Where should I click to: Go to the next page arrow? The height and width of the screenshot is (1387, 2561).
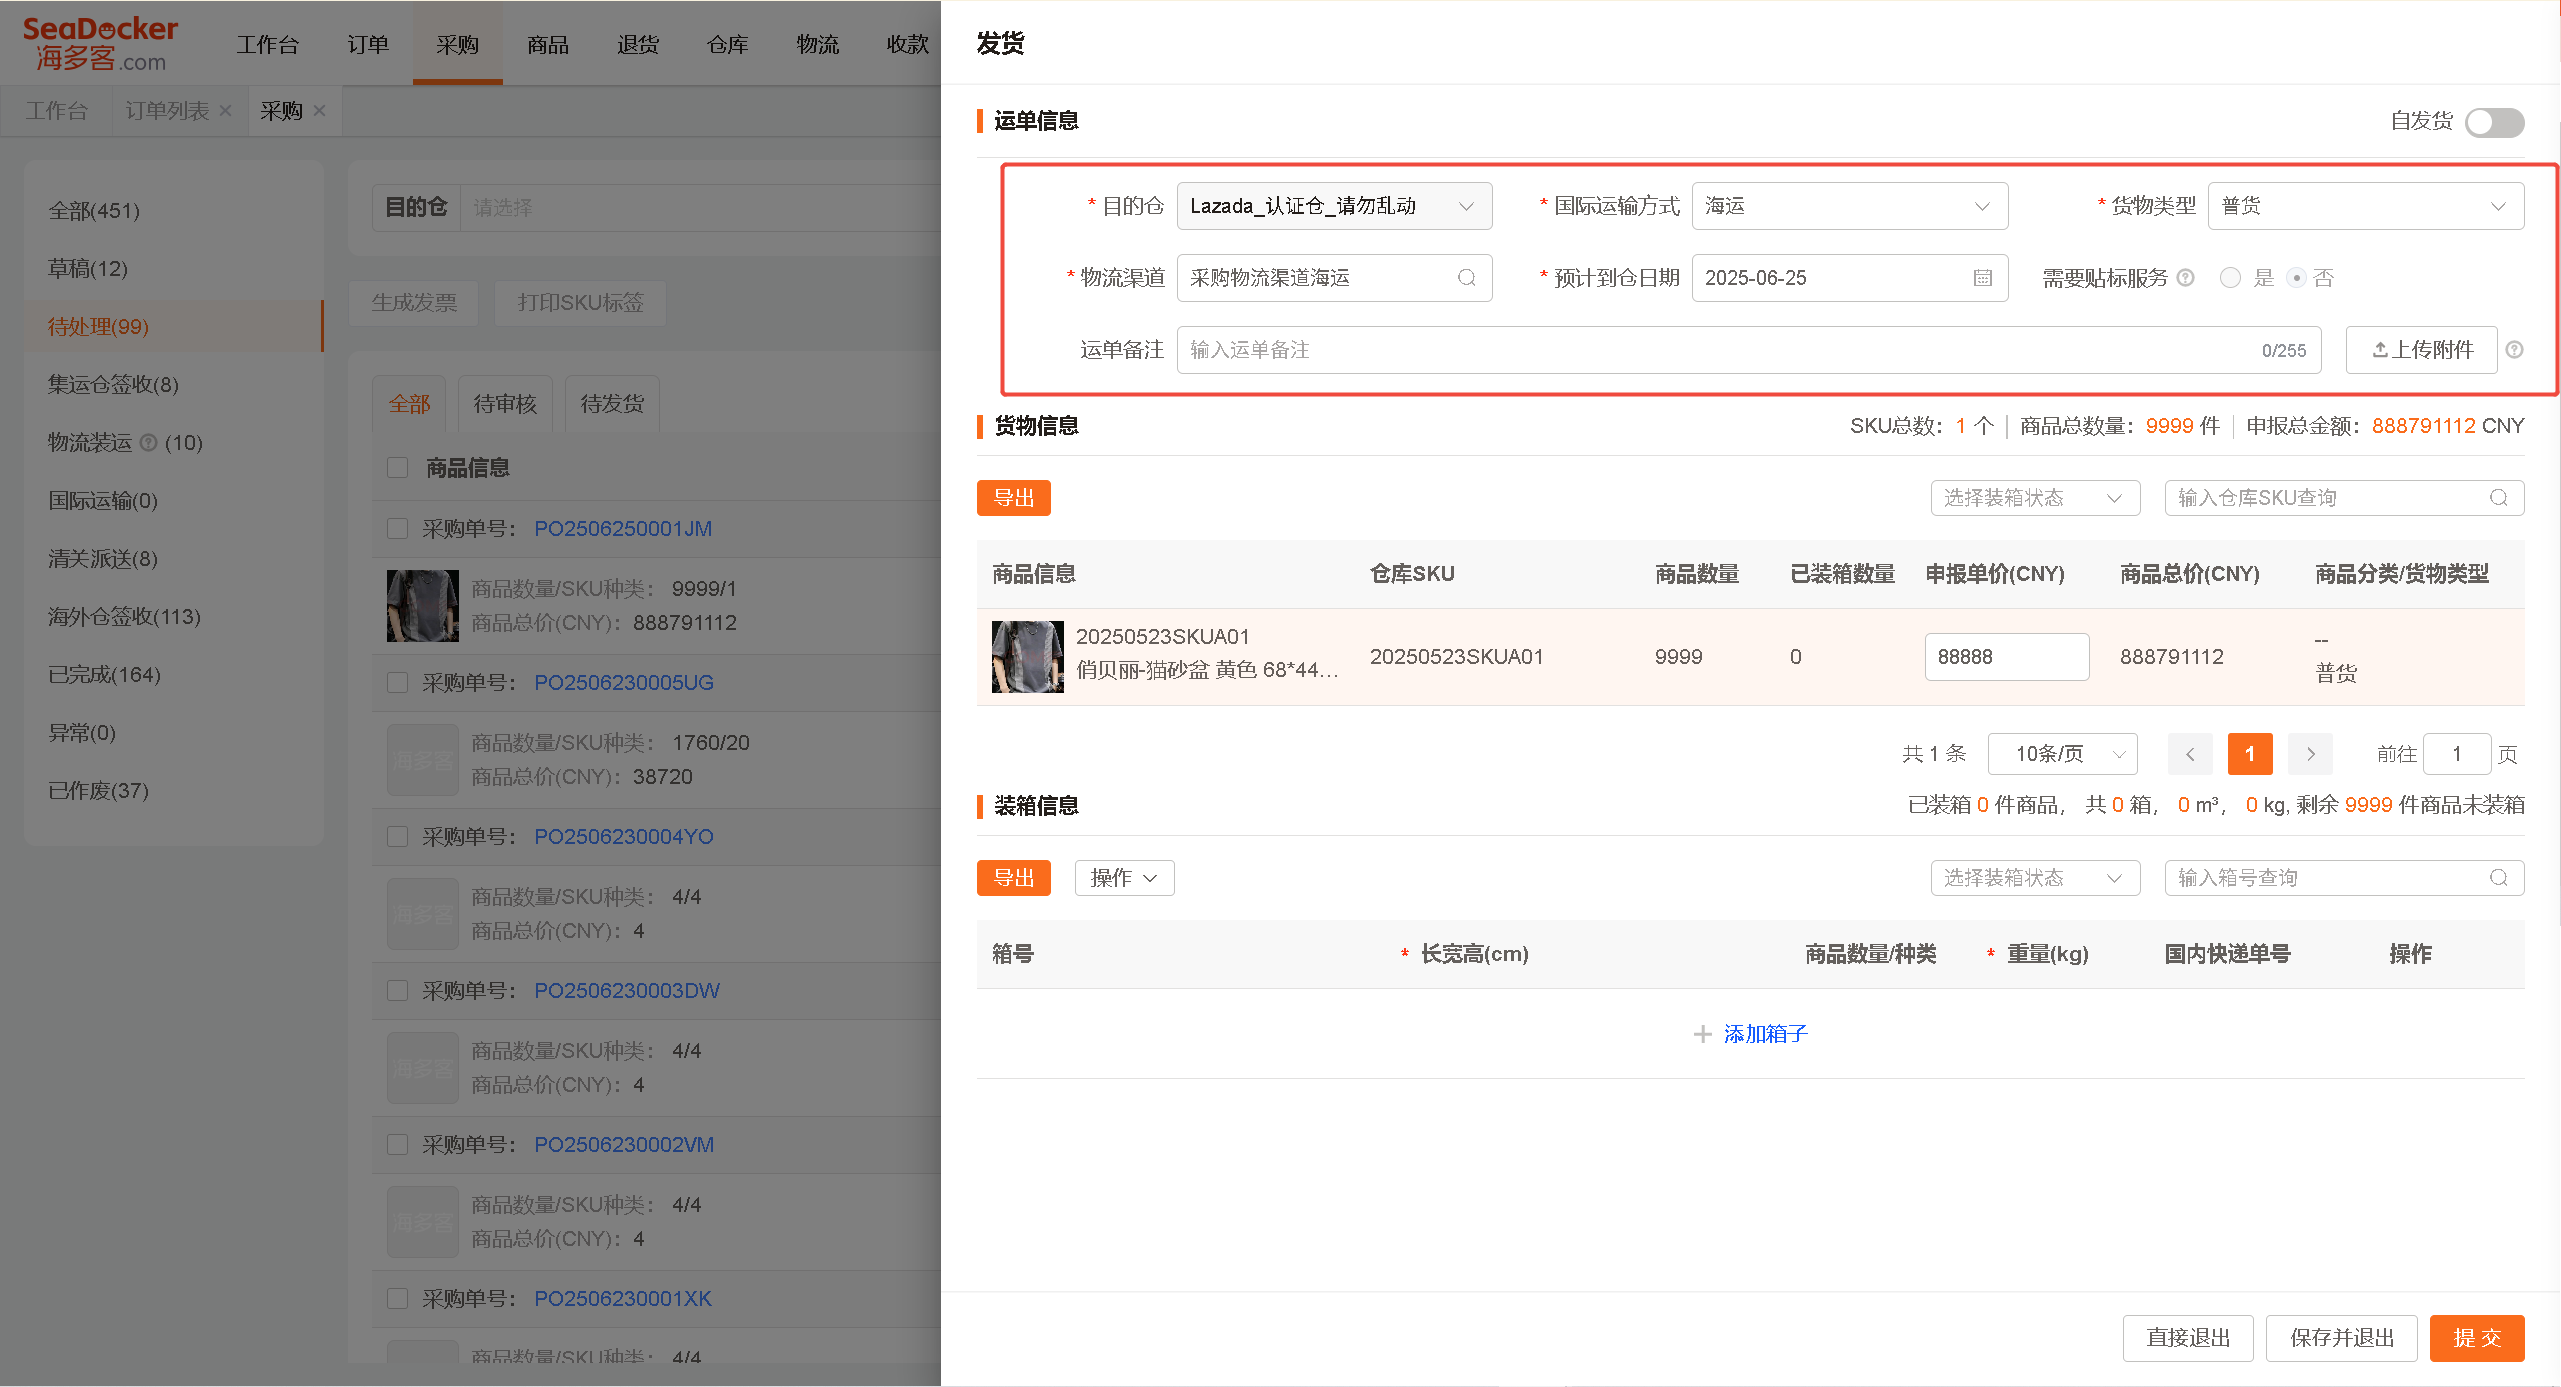coord(2310,754)
